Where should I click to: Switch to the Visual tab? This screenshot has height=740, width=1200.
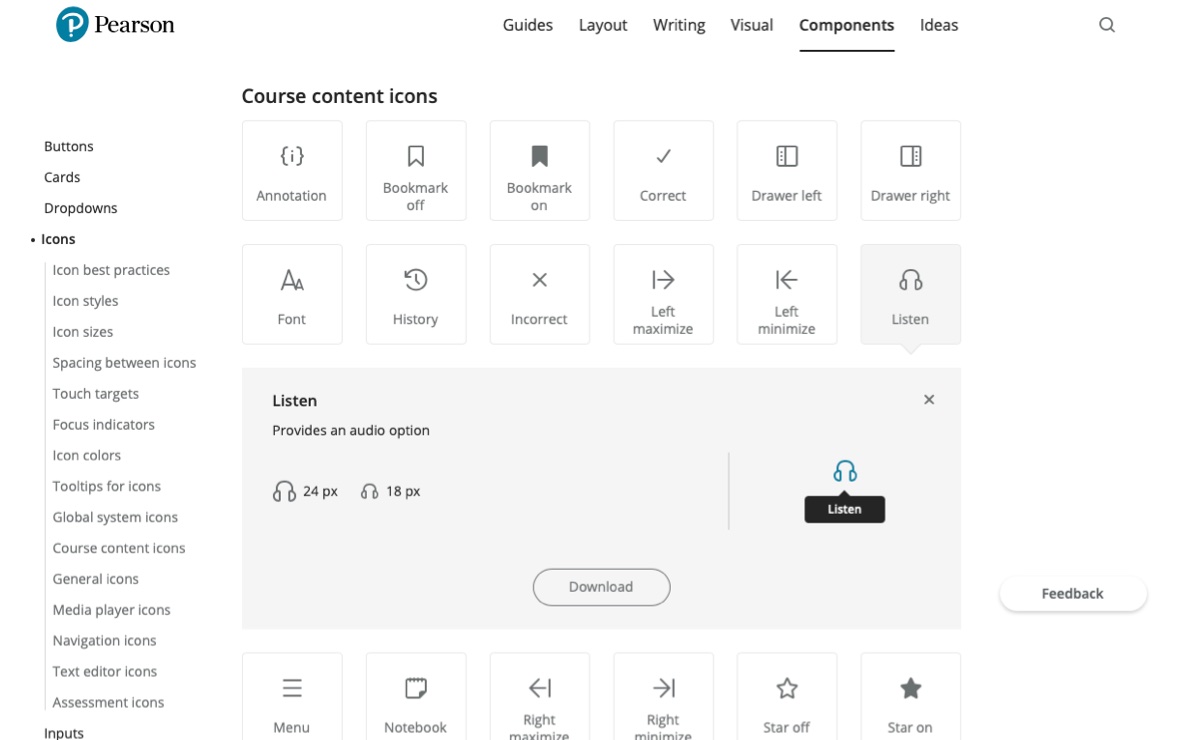752,25
